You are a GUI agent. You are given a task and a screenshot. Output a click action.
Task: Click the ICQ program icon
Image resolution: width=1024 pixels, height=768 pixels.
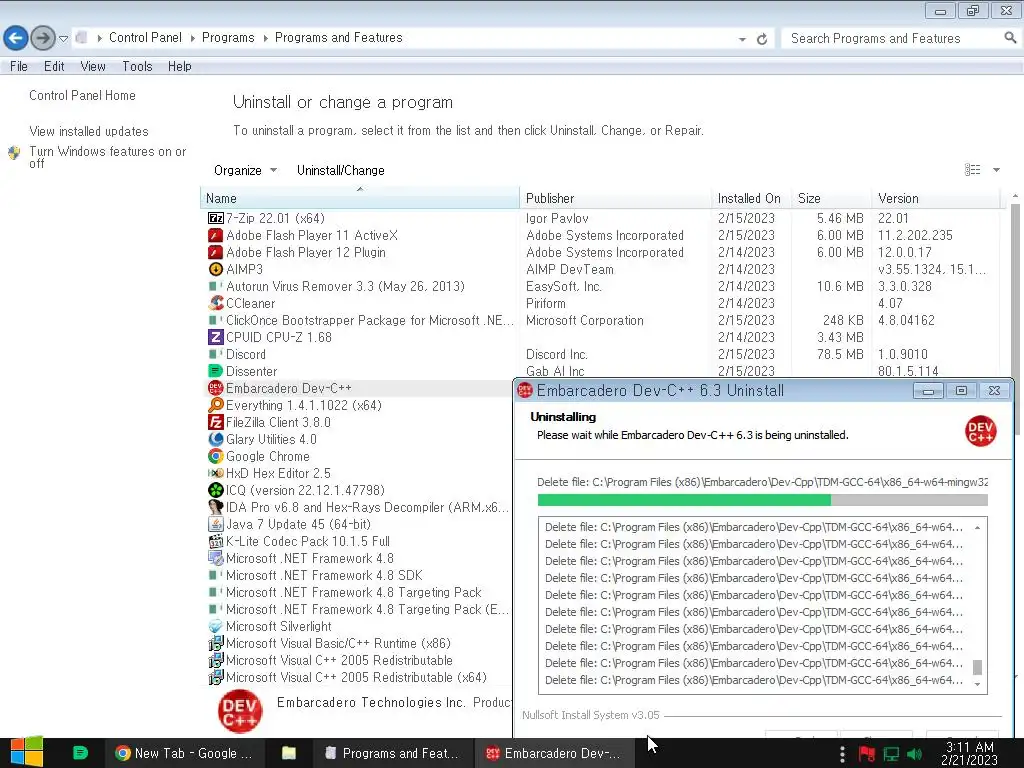pyautogui.click(x=216, y=490)
